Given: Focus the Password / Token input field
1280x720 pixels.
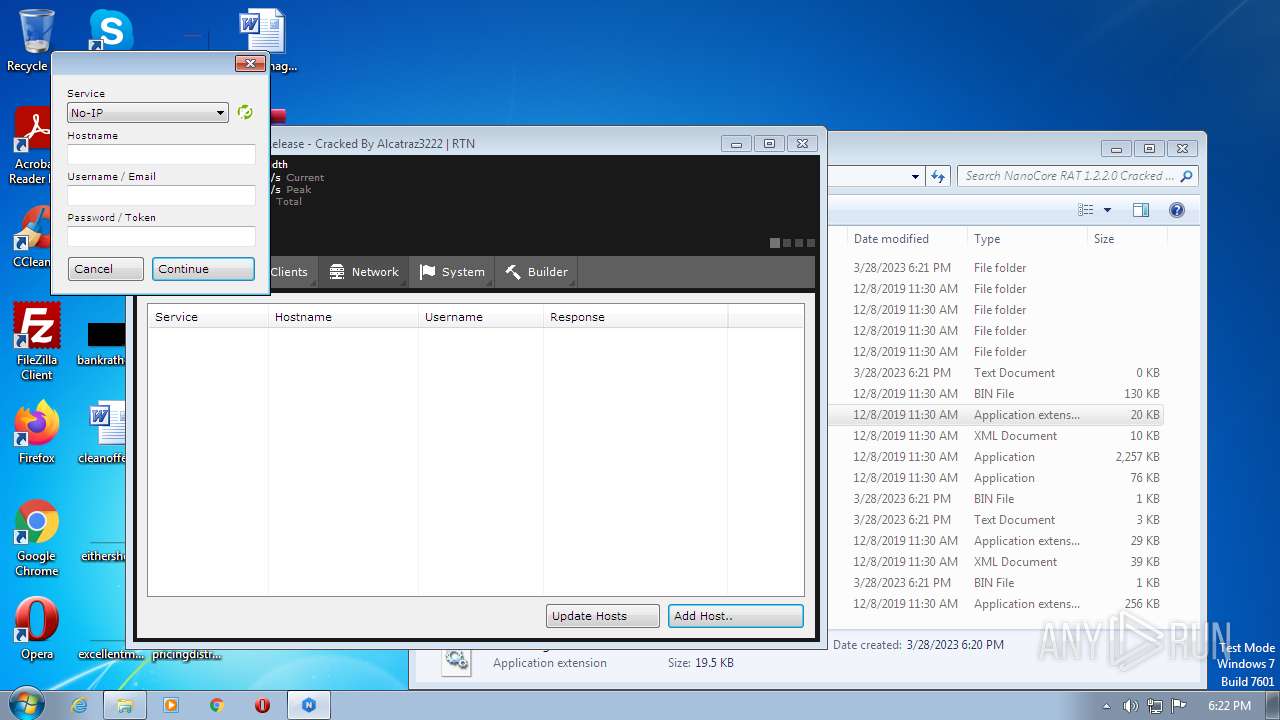Looking at the screenshot, I should click(x=162, y=237).
